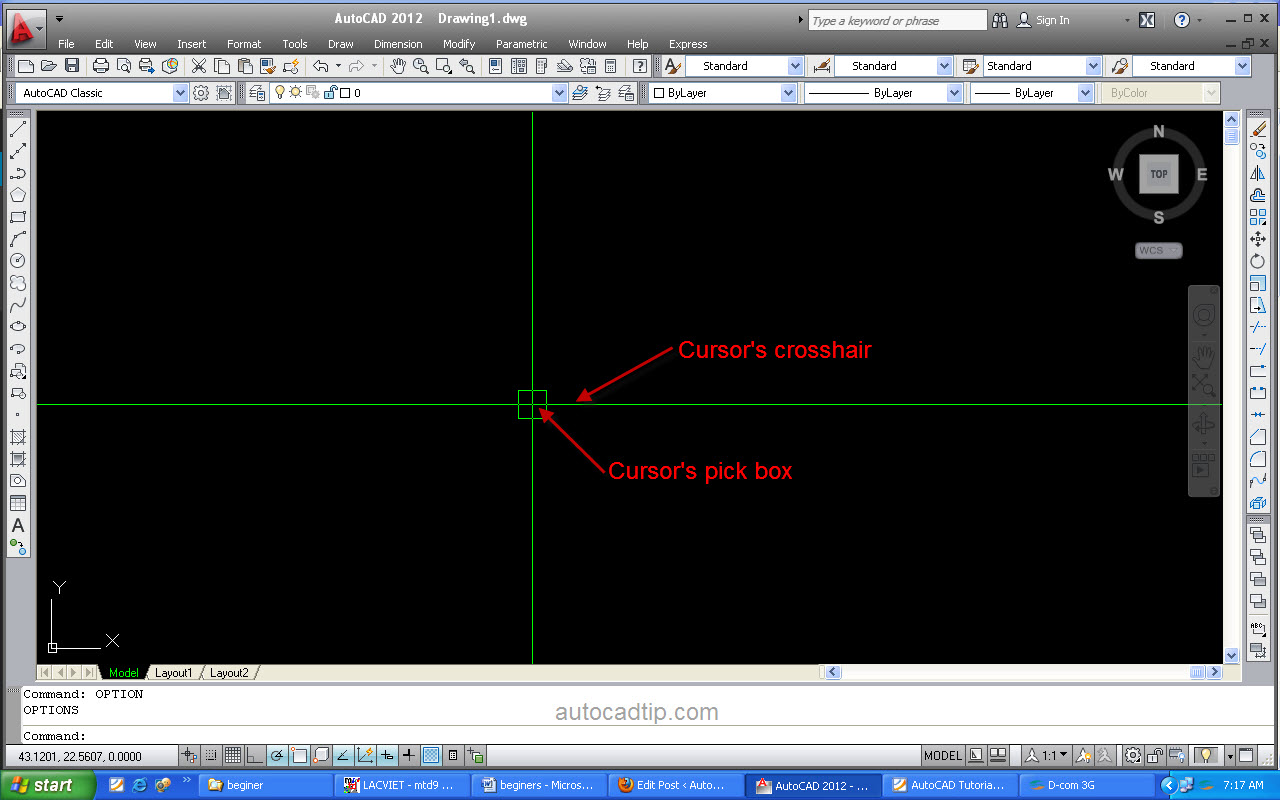Select the Move tool in Modify toolbar

tap(1258, 239)
